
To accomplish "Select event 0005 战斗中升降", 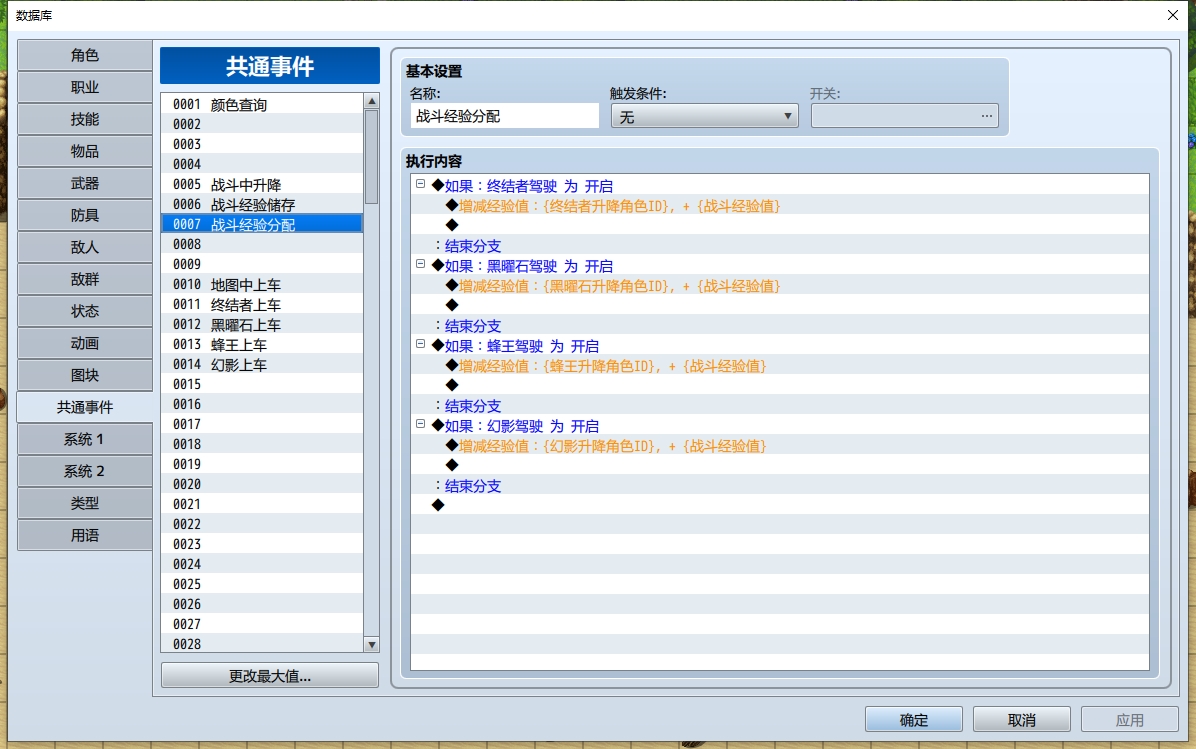I will (262, 184).
